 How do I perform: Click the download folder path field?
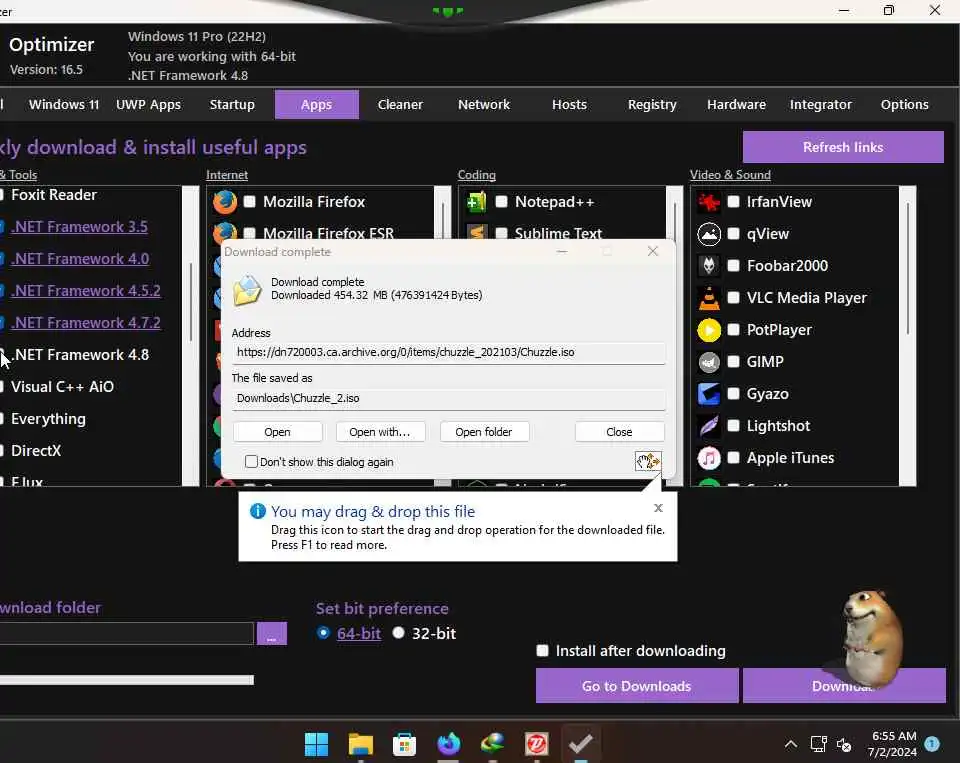[x=126, y=633]
